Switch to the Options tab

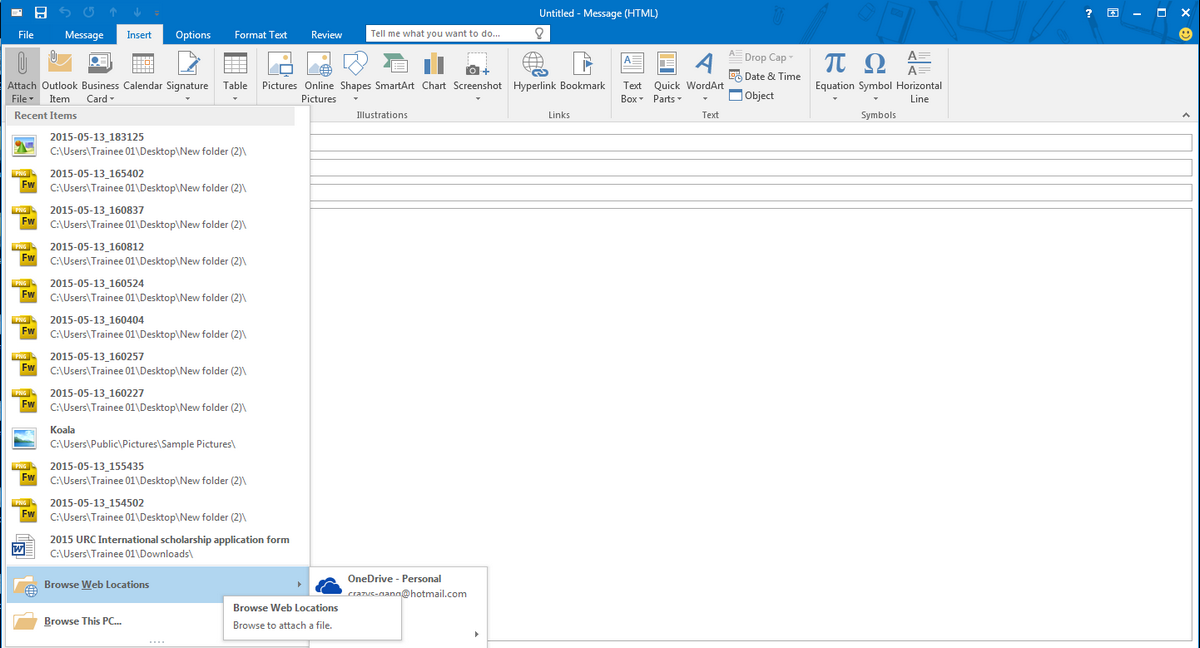click(193, 34)
